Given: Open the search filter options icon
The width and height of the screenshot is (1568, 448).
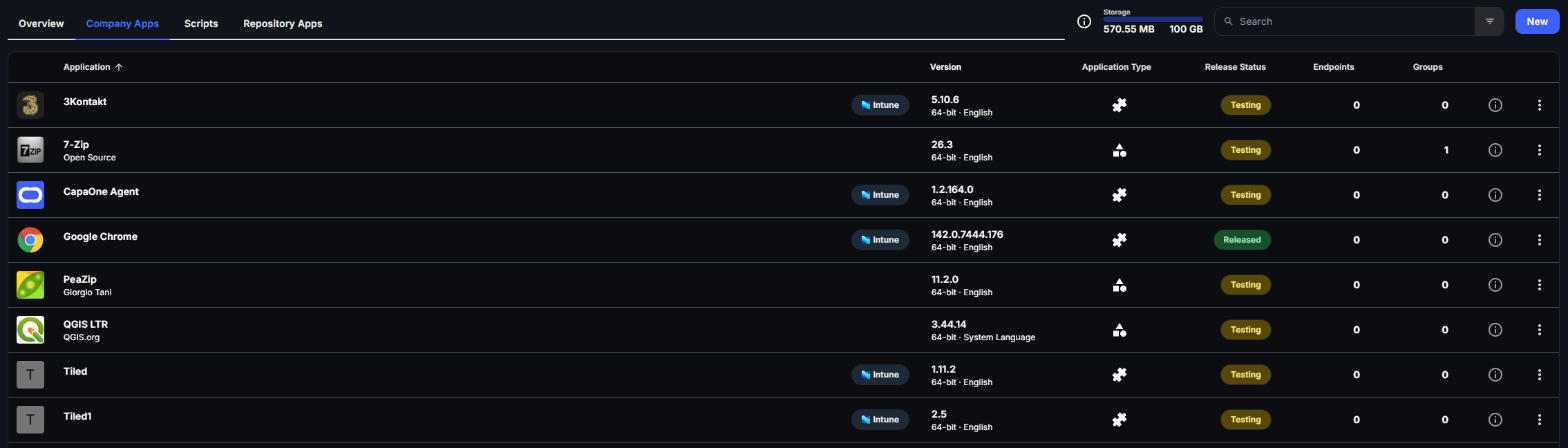Looking at the screenshot, I should coord(1489,21).
